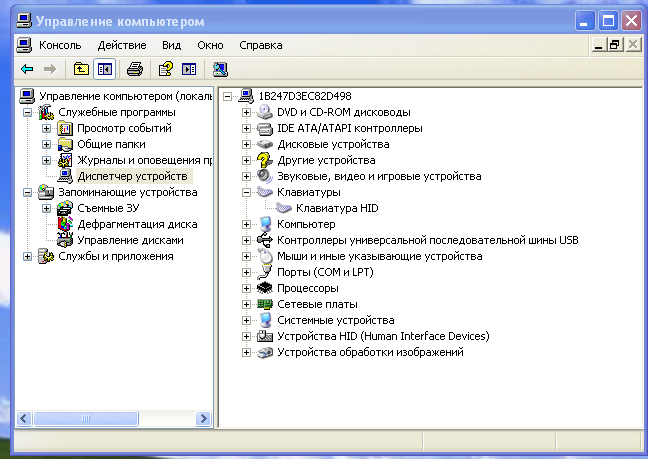648x459 pixels.
Task: Click the Мыши и иные указывающие устройства icon
Action: point(264,256)
